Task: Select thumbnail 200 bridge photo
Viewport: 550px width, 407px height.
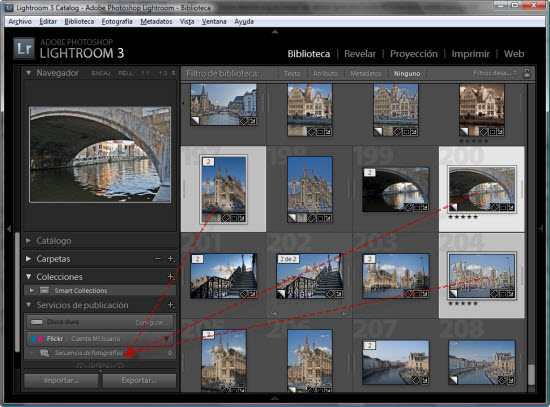Action: tap(482, 189)
